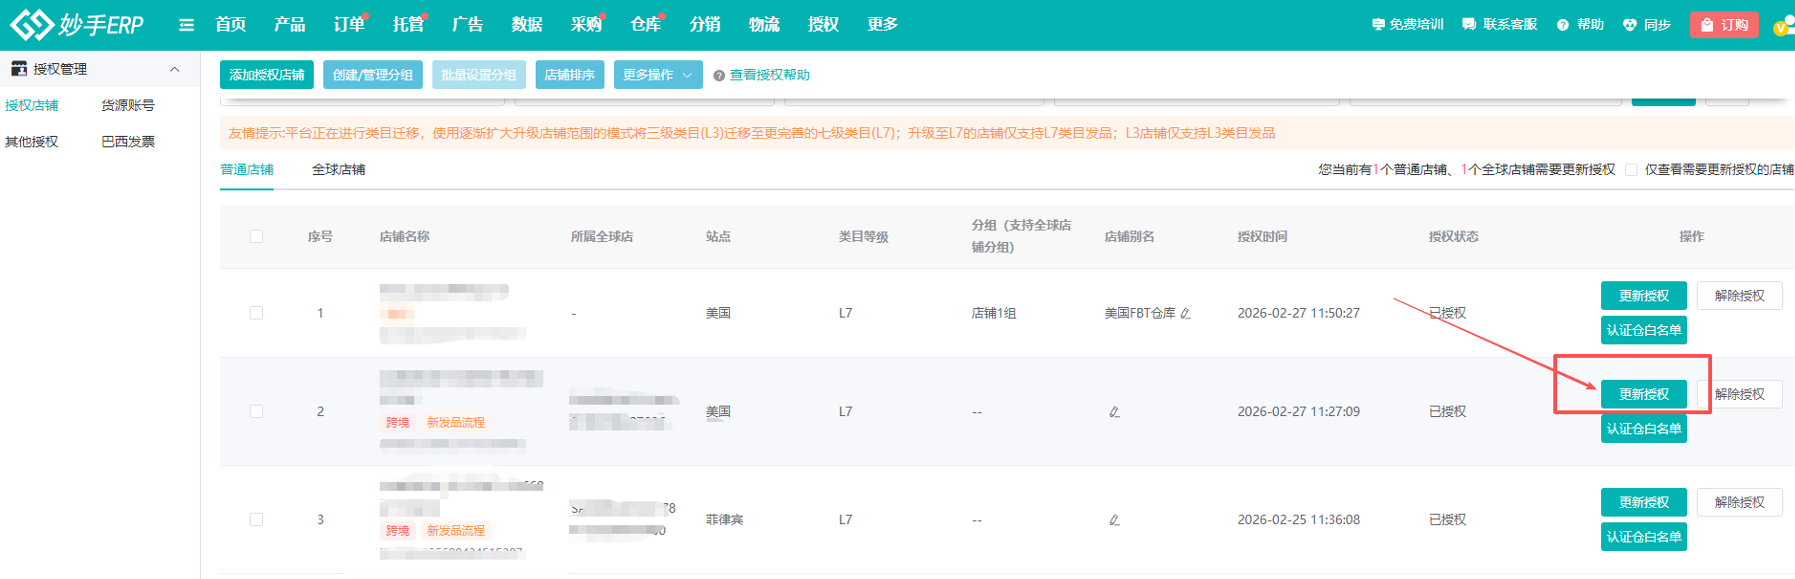Open the 更多 top navigation menu
This screenshot has height=579, width=1795.
[882, 25]
